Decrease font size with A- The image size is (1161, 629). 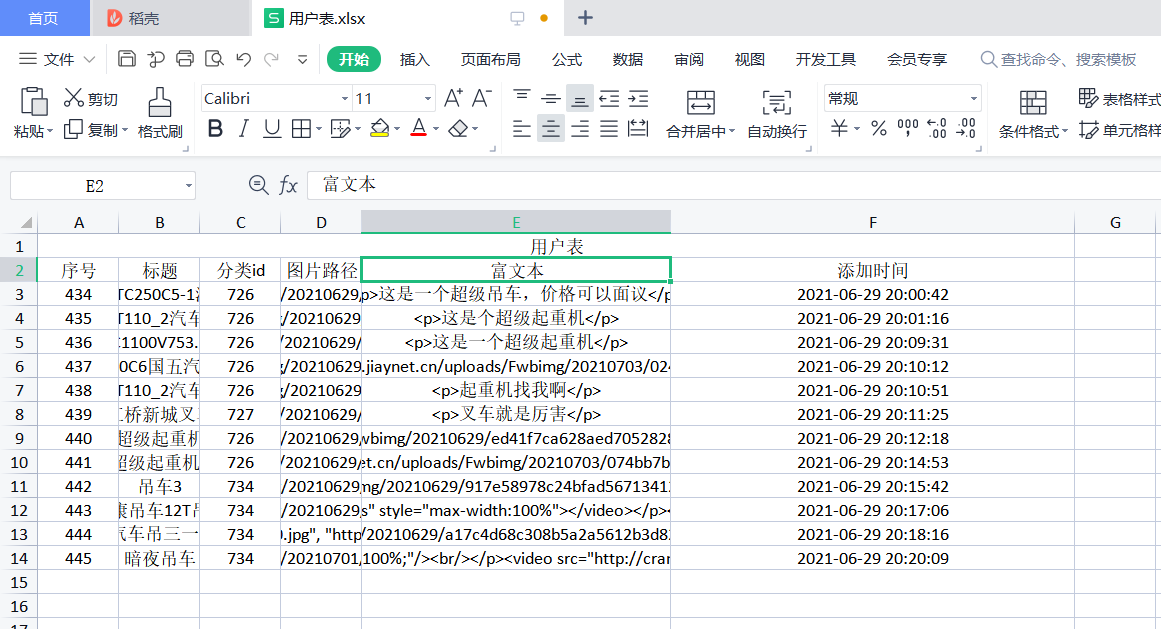tap(481, 98)
